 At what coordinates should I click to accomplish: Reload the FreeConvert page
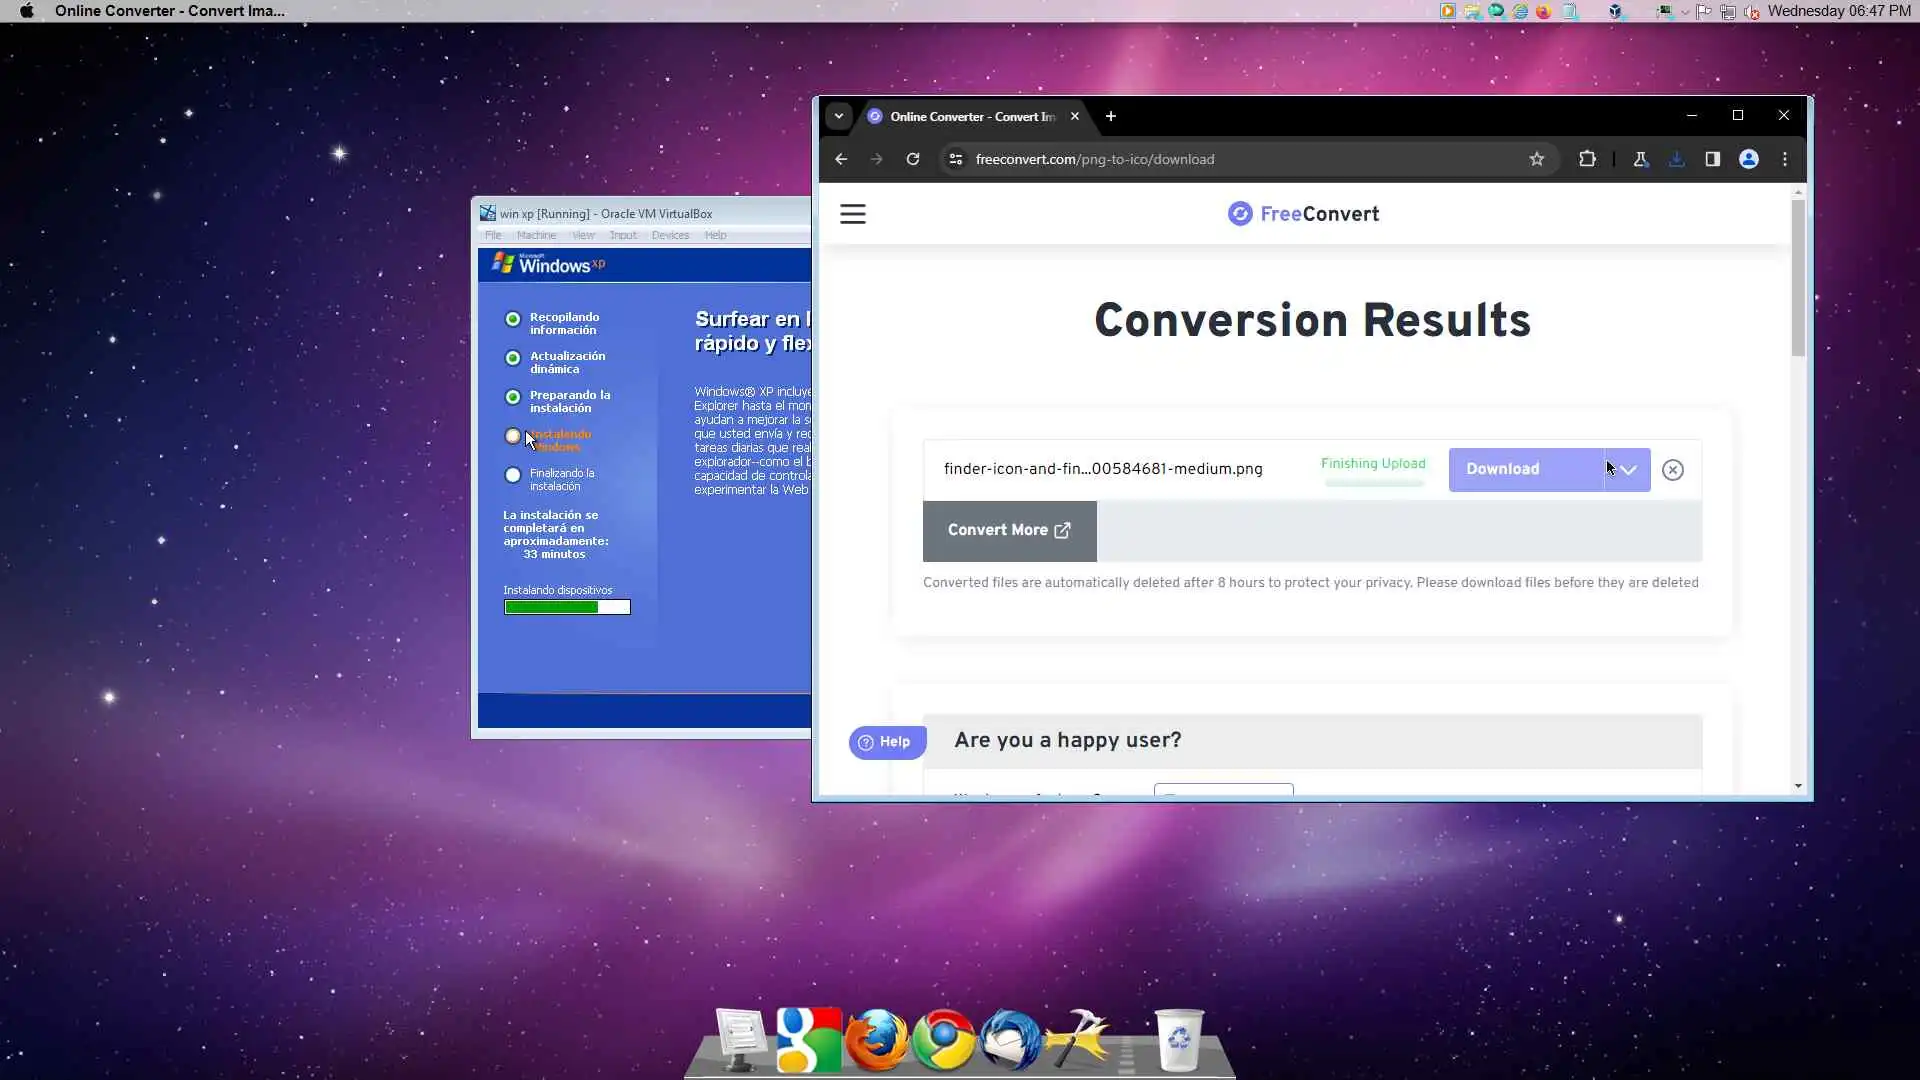912,159
